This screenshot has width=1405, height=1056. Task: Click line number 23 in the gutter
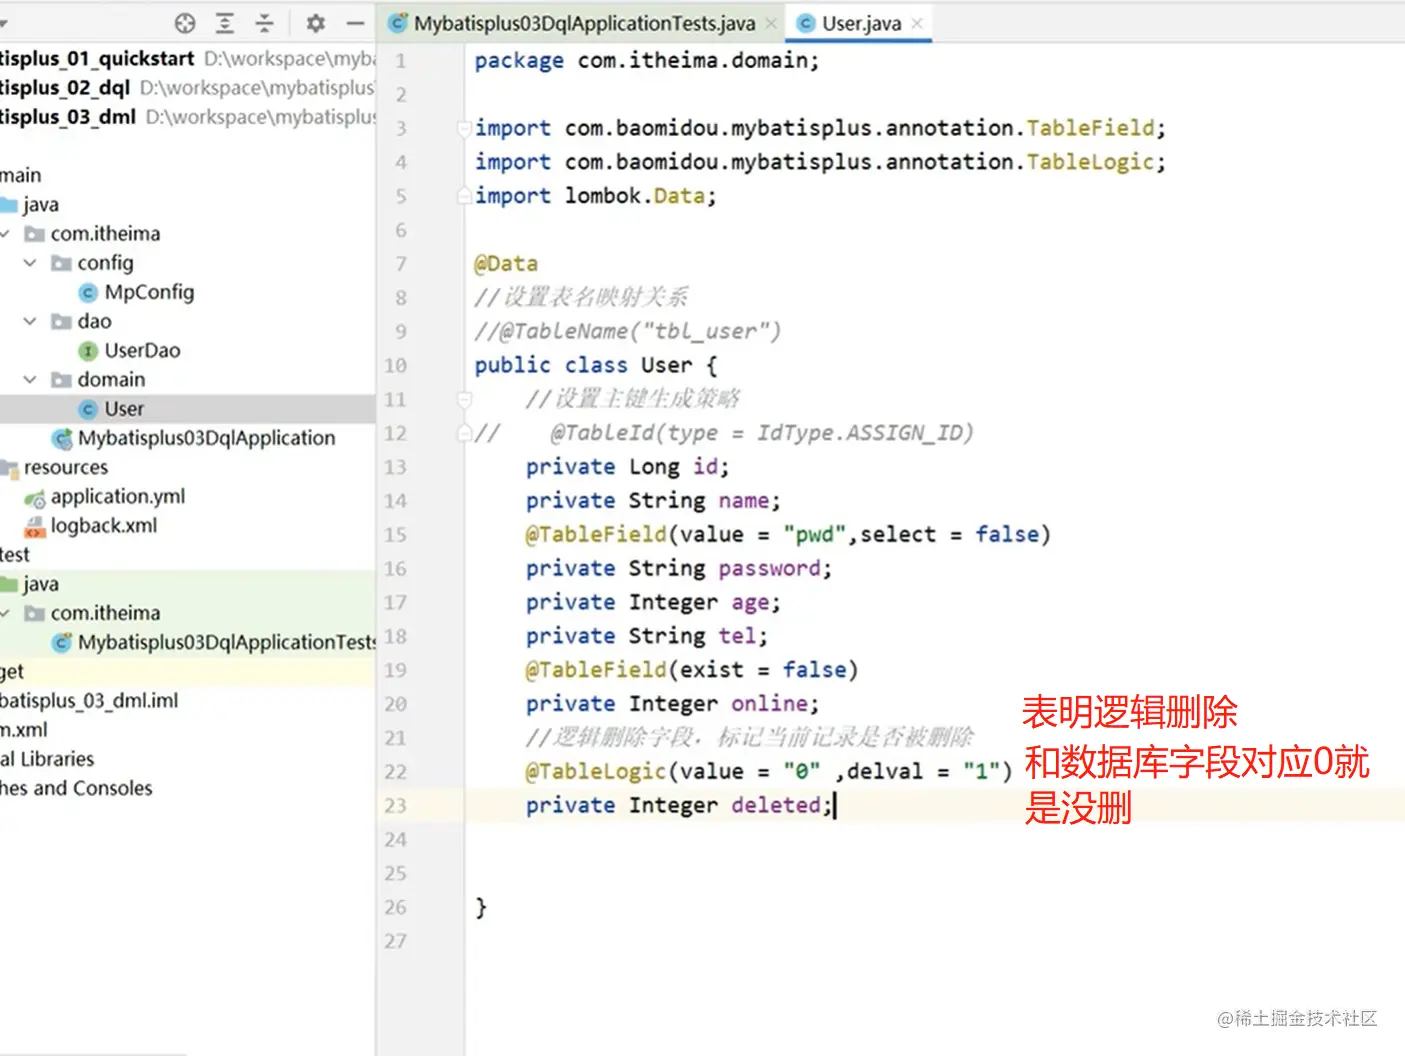[396, 806]
